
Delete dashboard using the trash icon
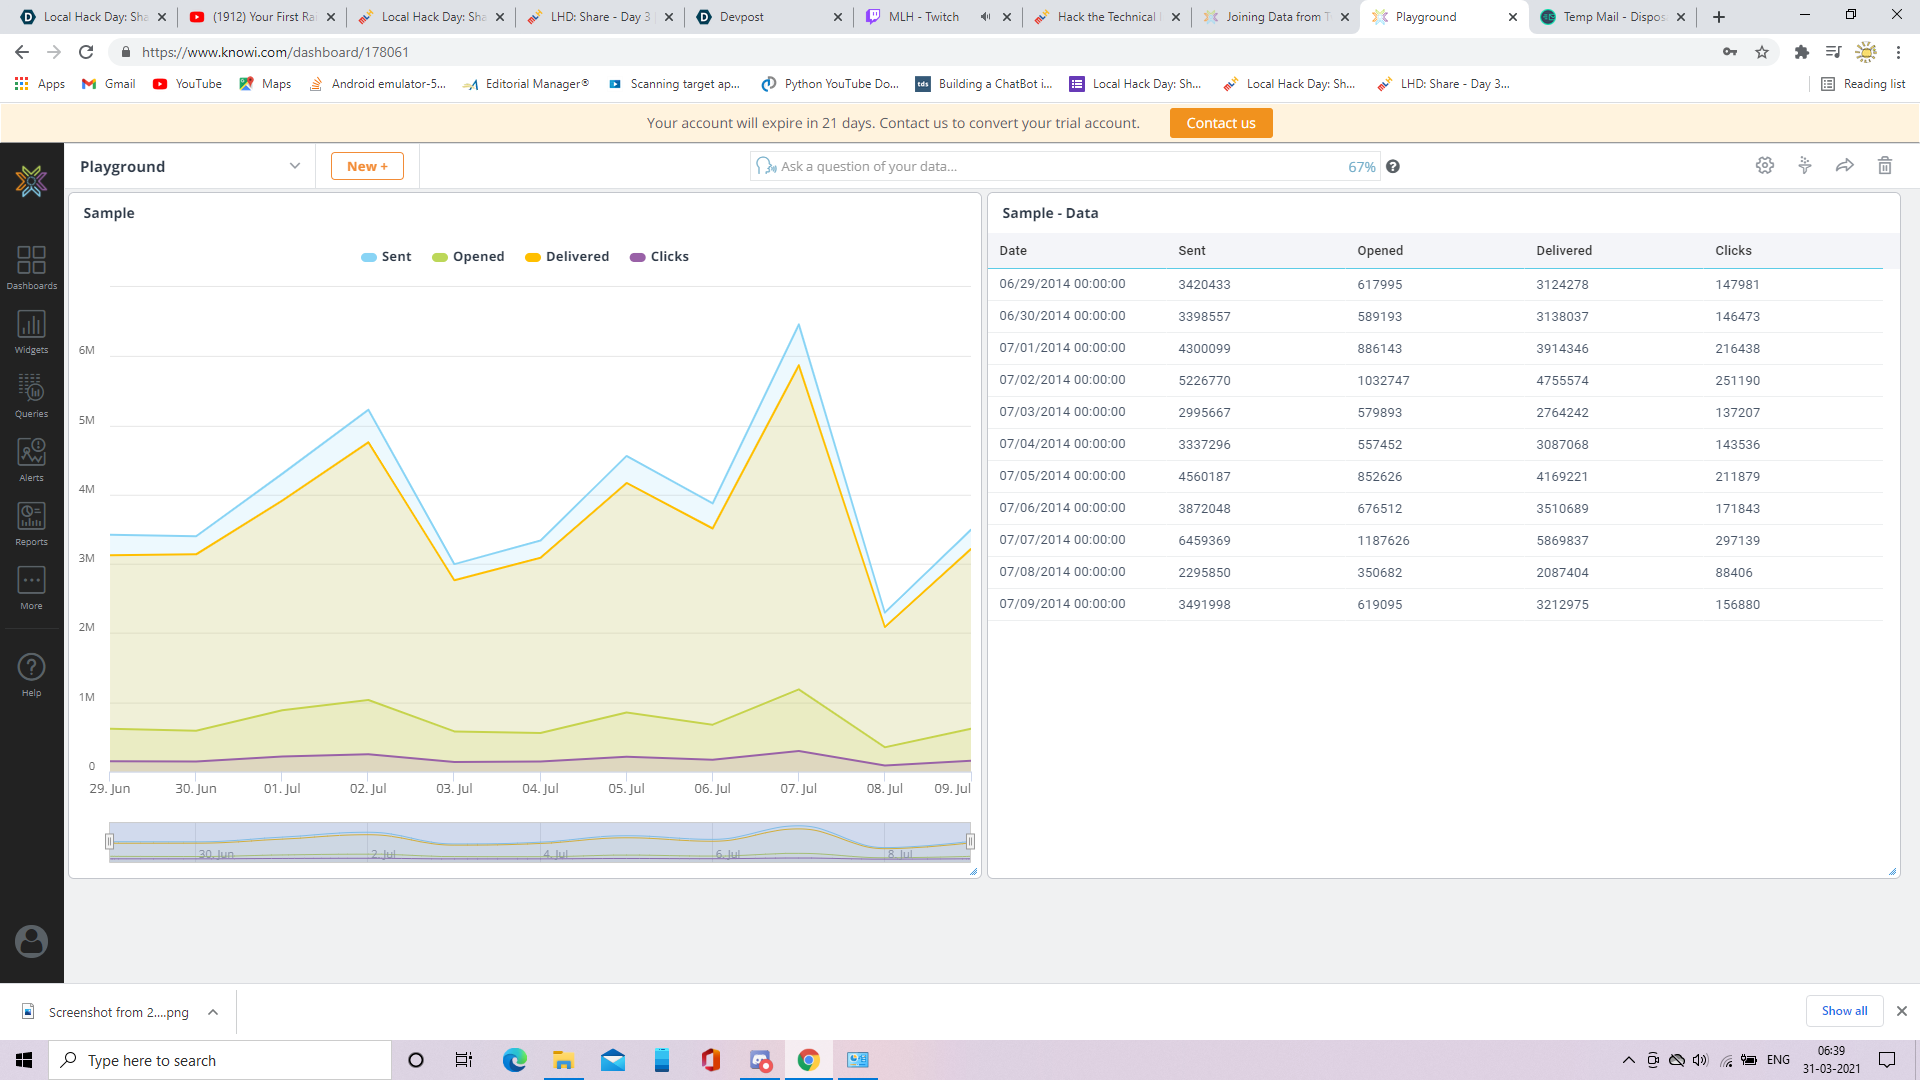point(1885,166)
